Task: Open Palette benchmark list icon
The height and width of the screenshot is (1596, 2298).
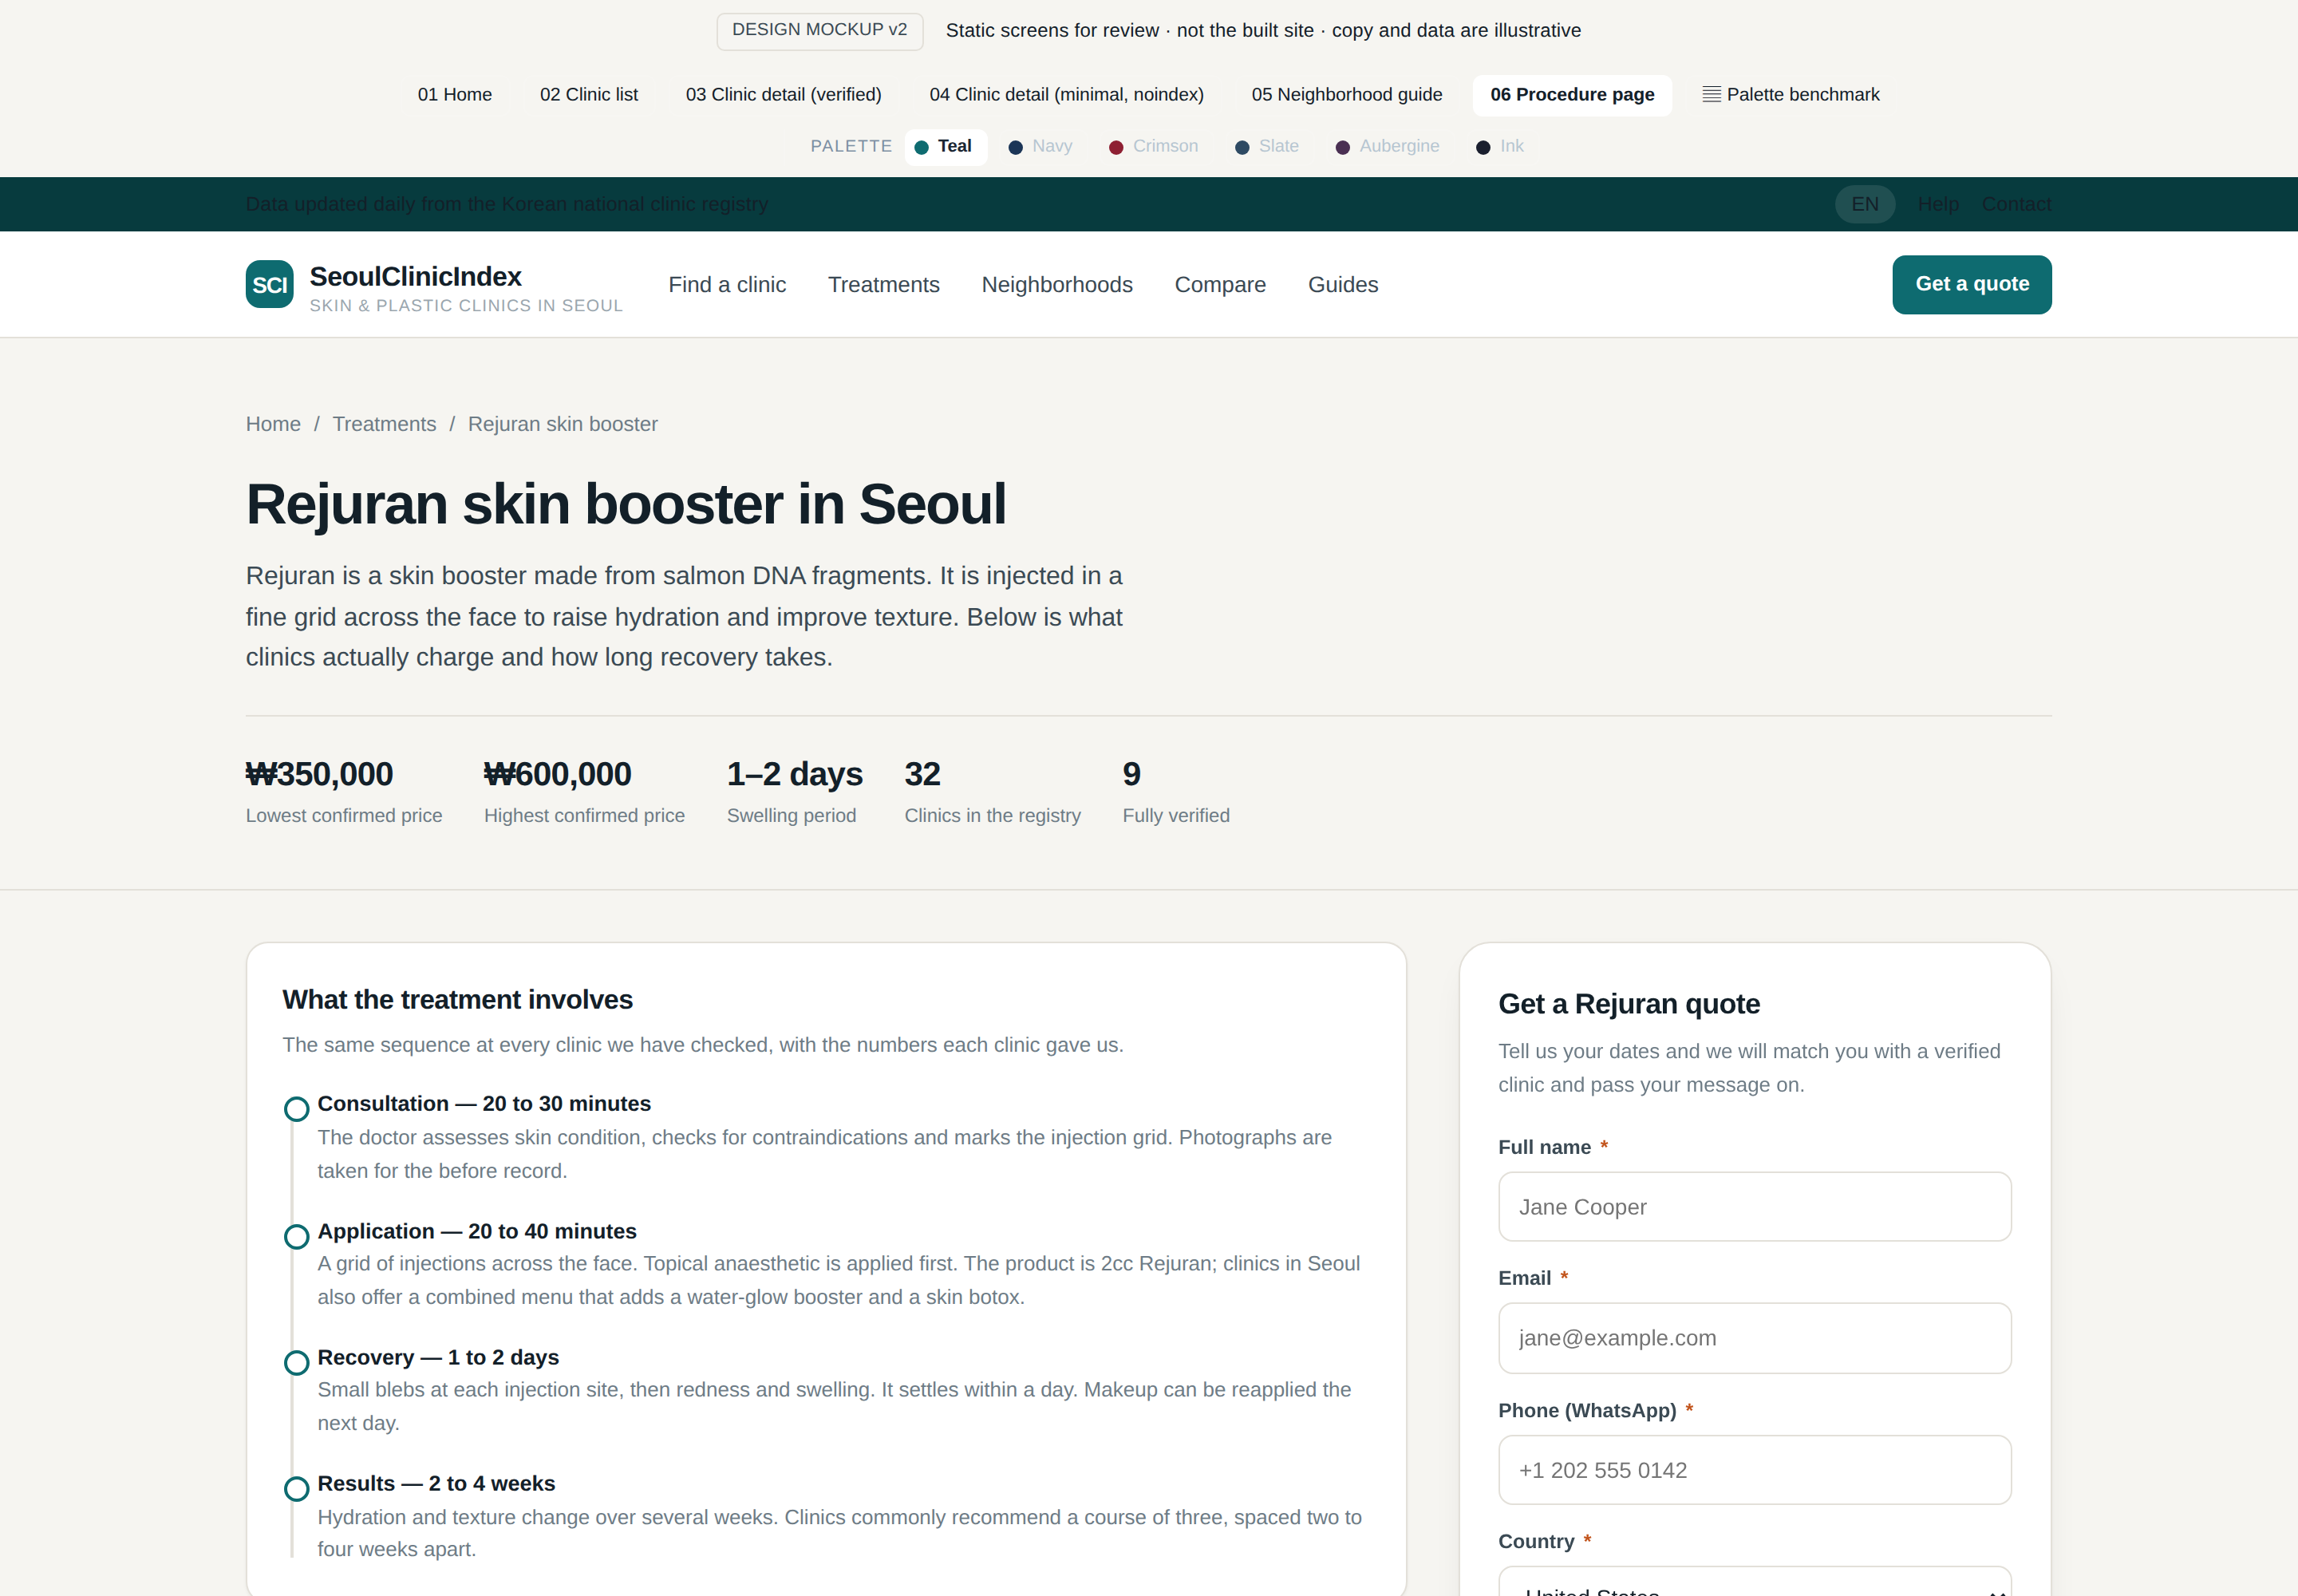Action: pos(1711,95)
